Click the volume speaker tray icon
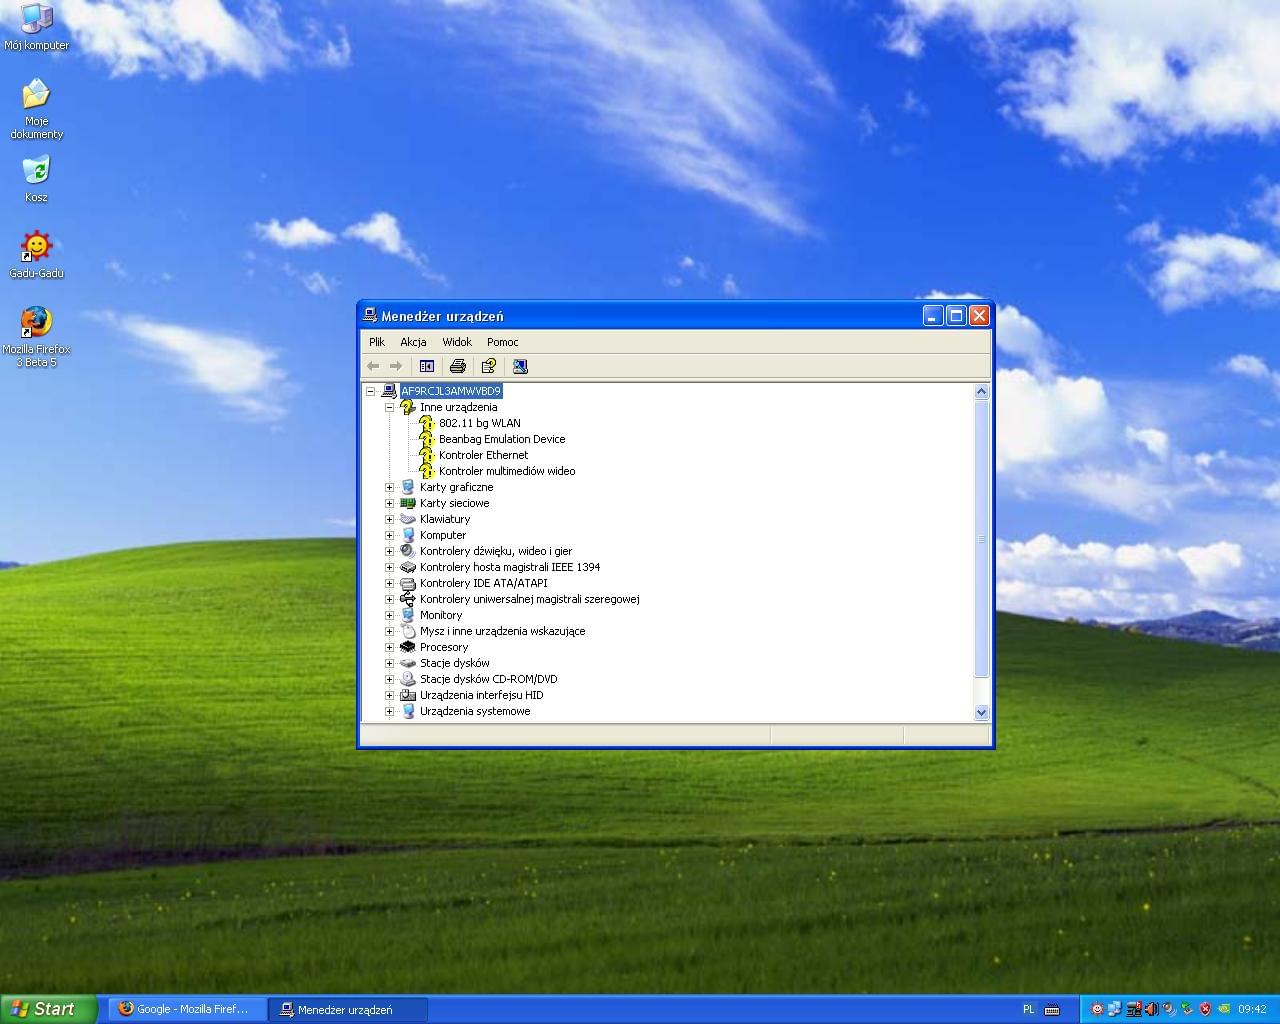1280x1024 pixels. 1151,1009
